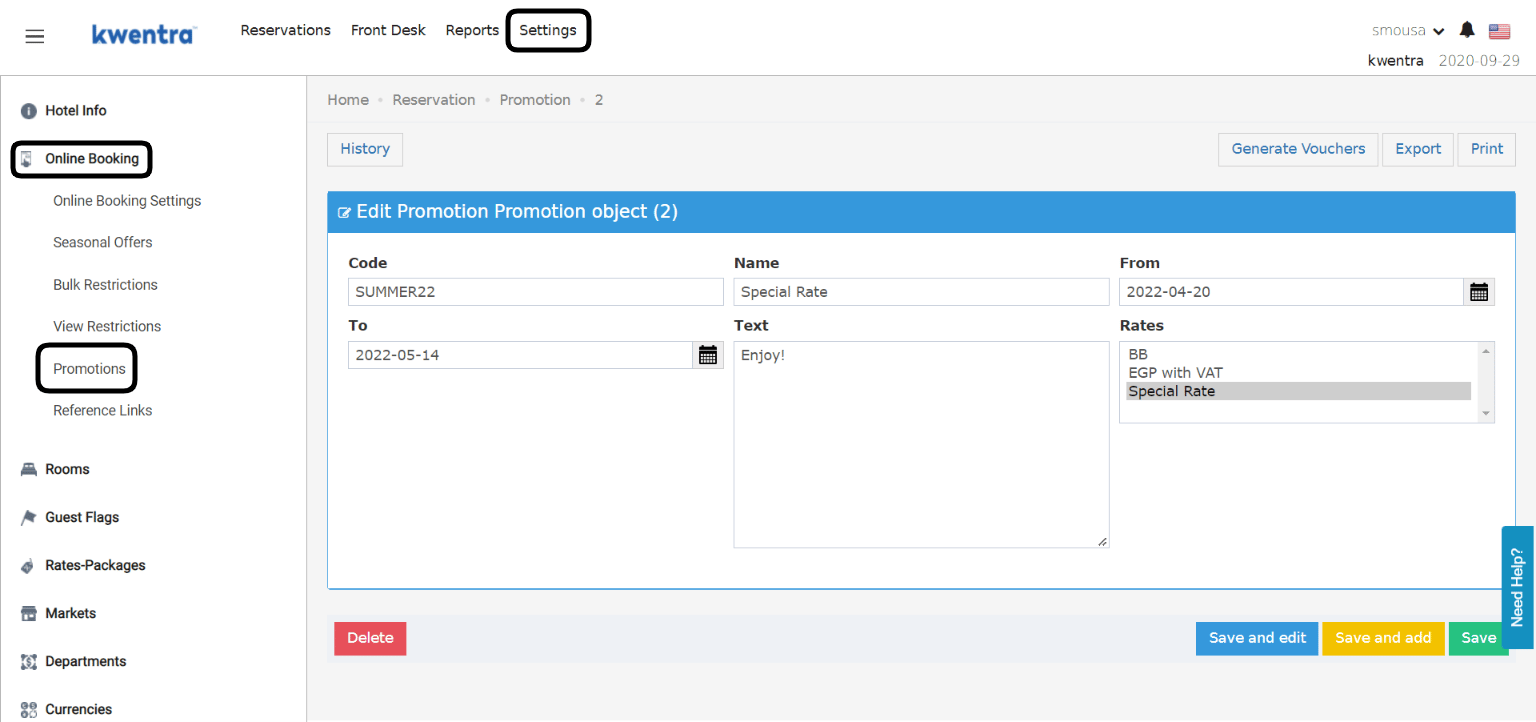This screenshot has height=722, width=1536.
Task: Select Special Rate in Rates list
Action: (1299, 391)
